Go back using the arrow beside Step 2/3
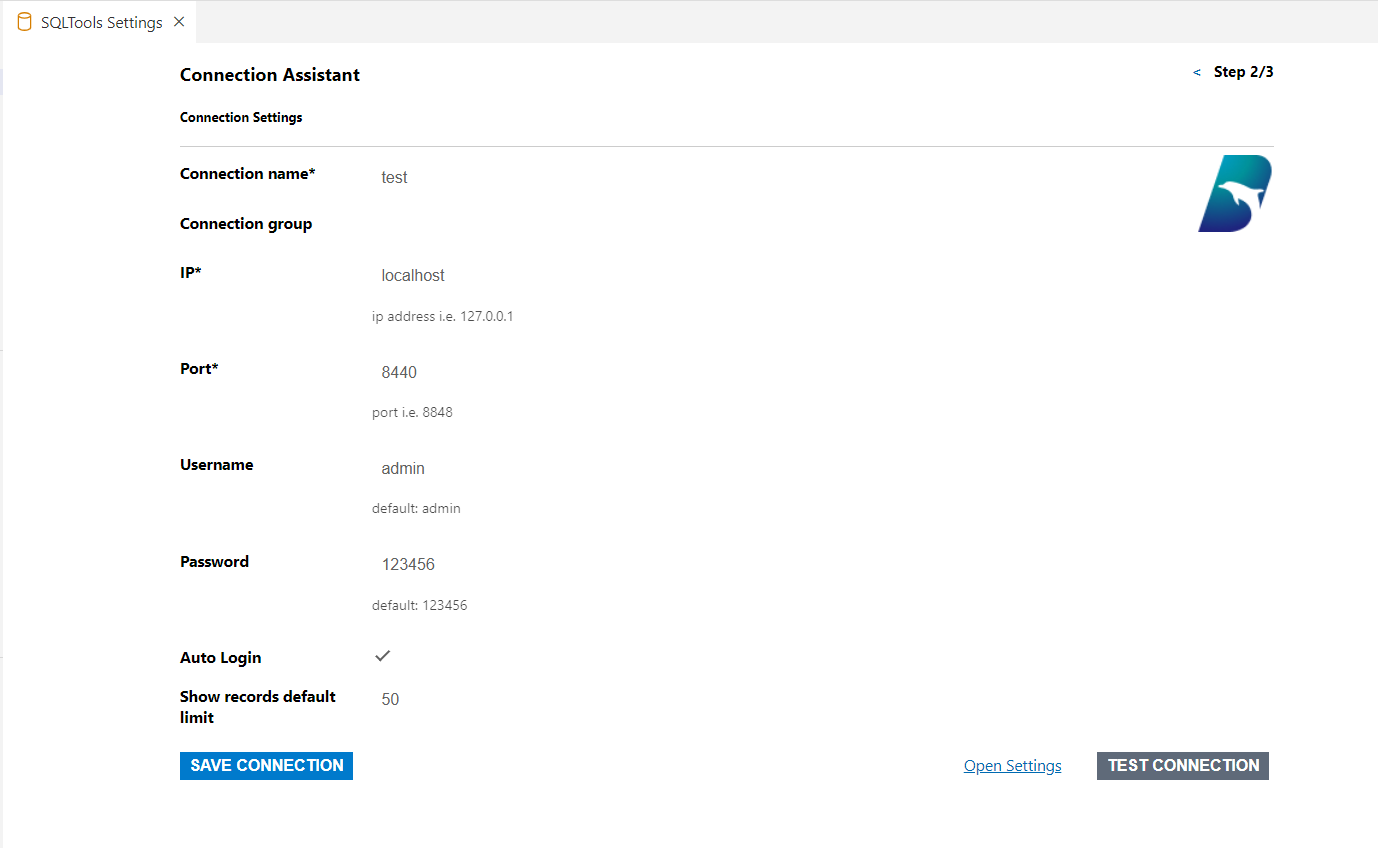The width and height of the screenshot is (1378, 848). (x=1197, y=73)
